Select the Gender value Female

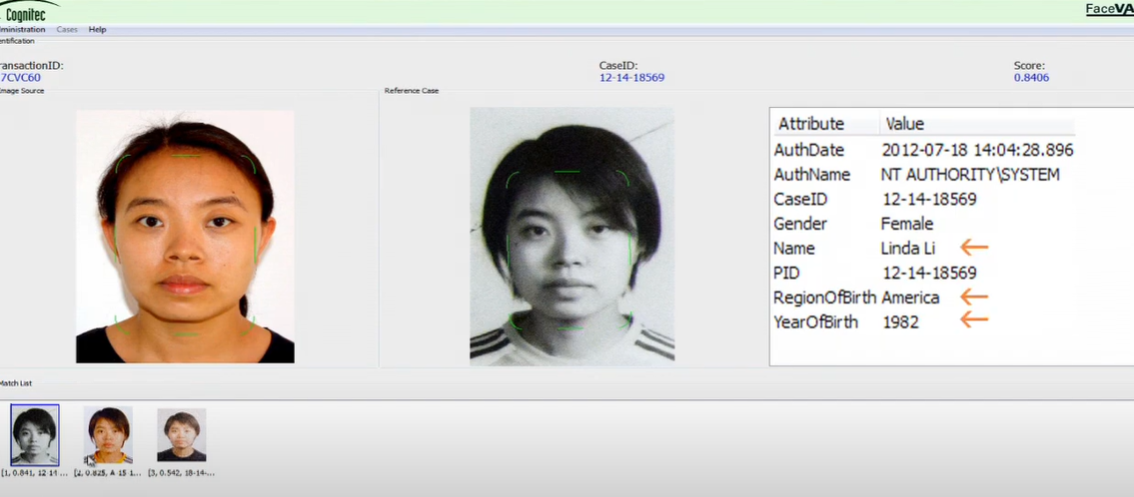[x=907, y=224]
